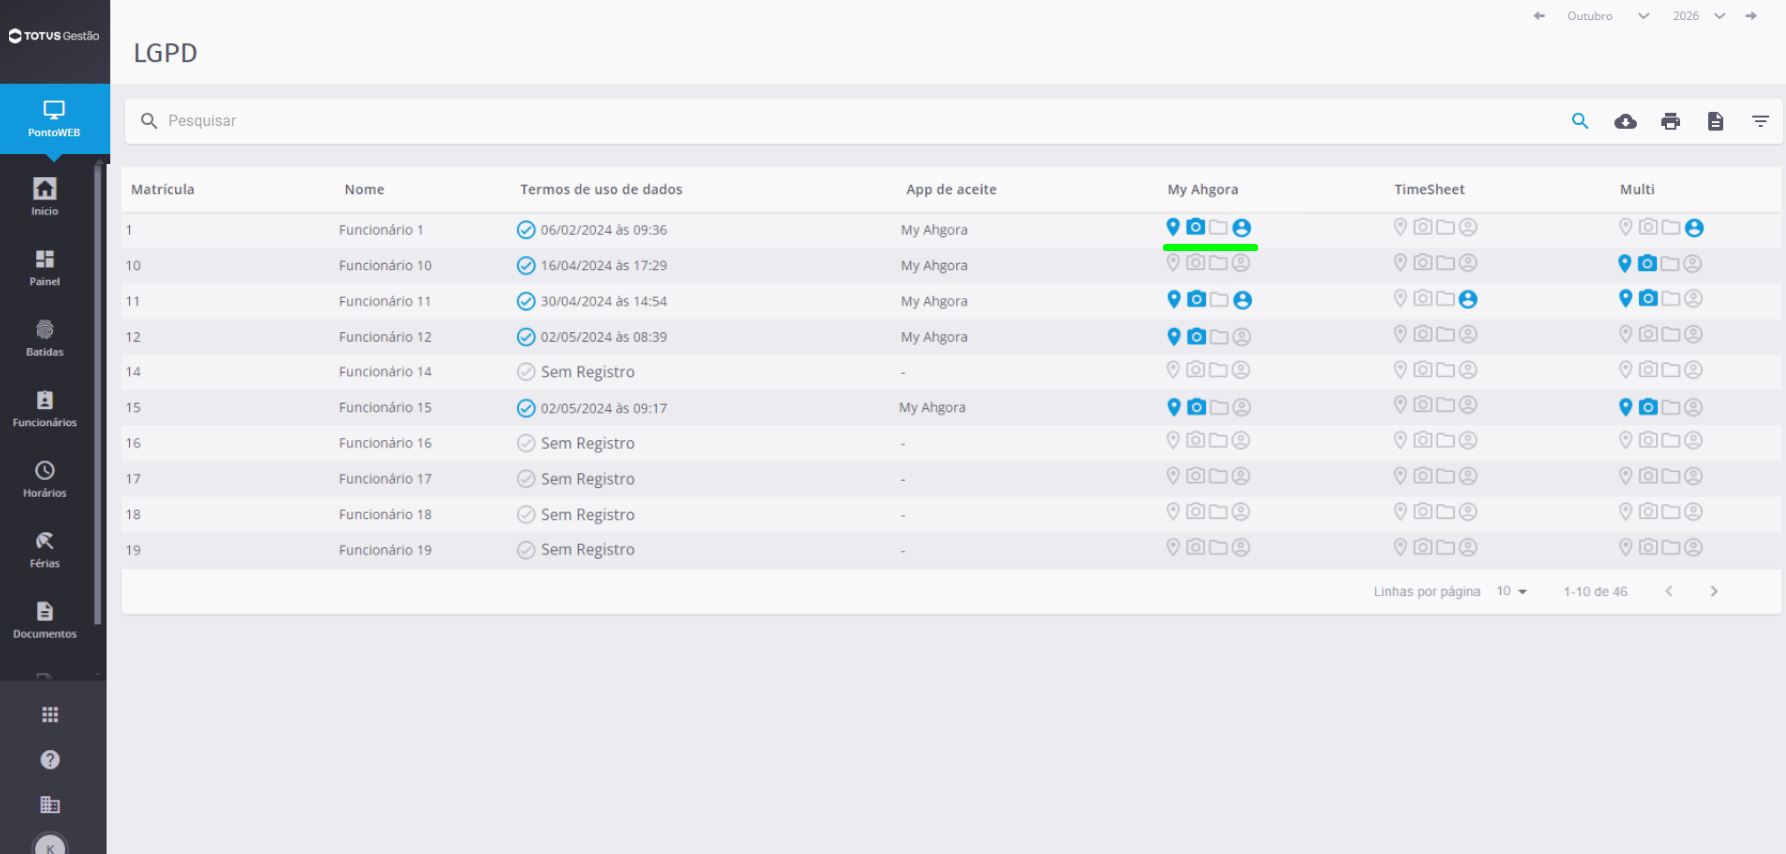Open the apps grid icon in sidebar
The image size is (1786, 854).
point(50,714)
